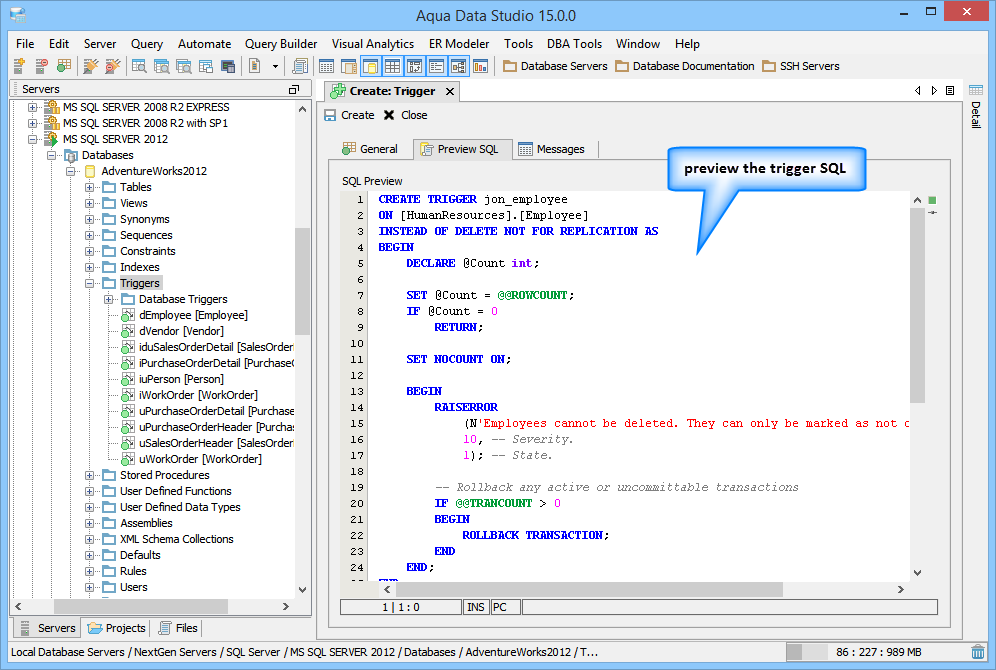This screenshot has width=996, height=670.
Task: Maximize the Servers panel using restore icon
Action: point(294,89)
